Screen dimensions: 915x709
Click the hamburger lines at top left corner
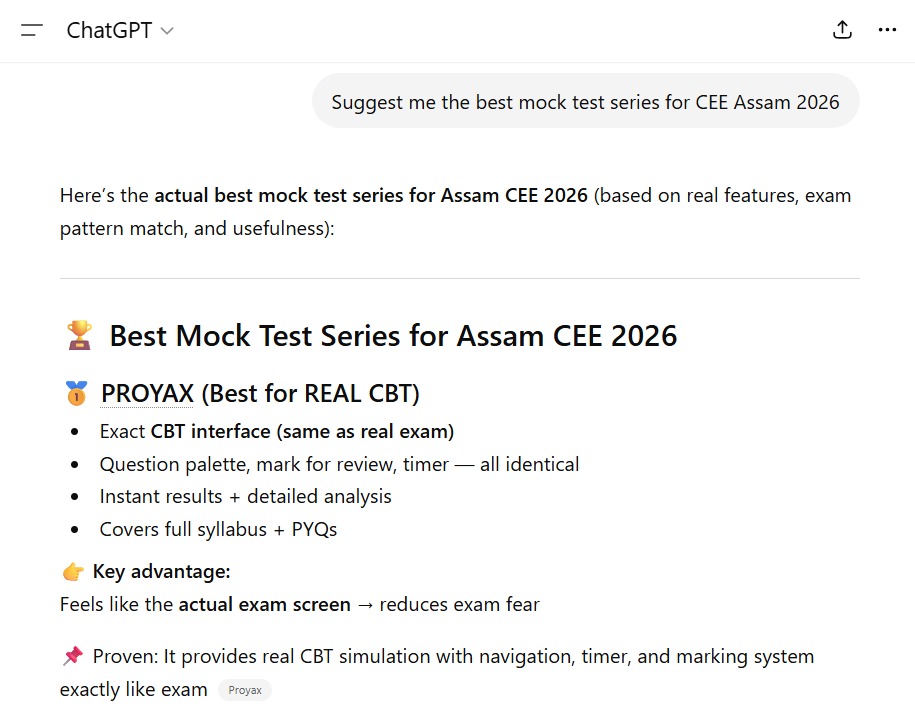(31, 30)
